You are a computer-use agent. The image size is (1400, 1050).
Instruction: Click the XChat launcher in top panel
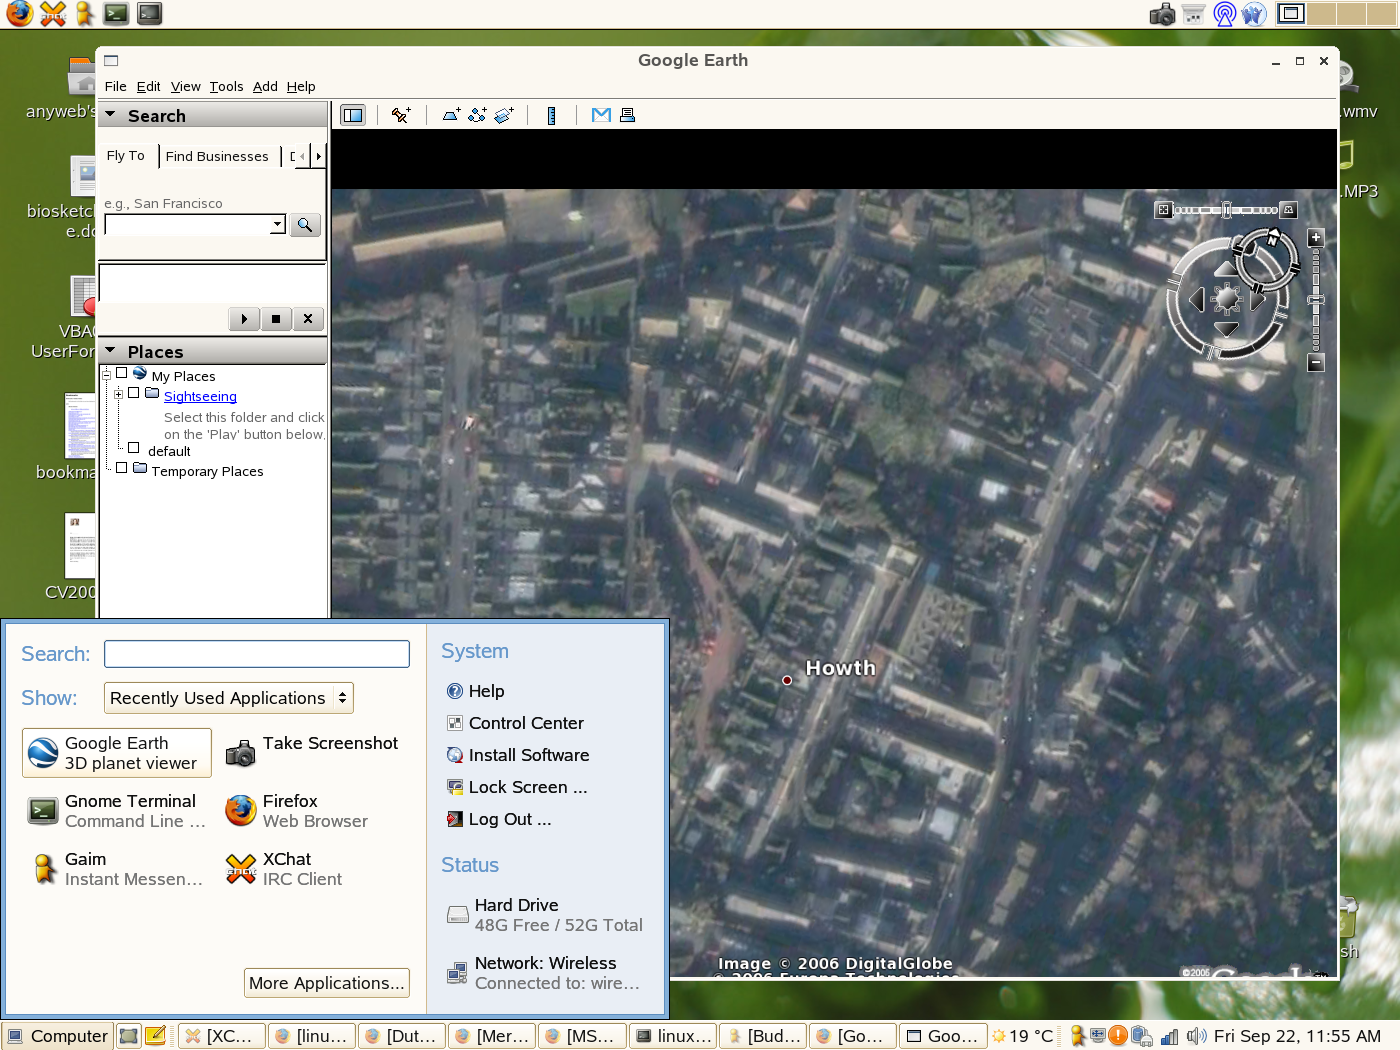click(x=52, y=13)
